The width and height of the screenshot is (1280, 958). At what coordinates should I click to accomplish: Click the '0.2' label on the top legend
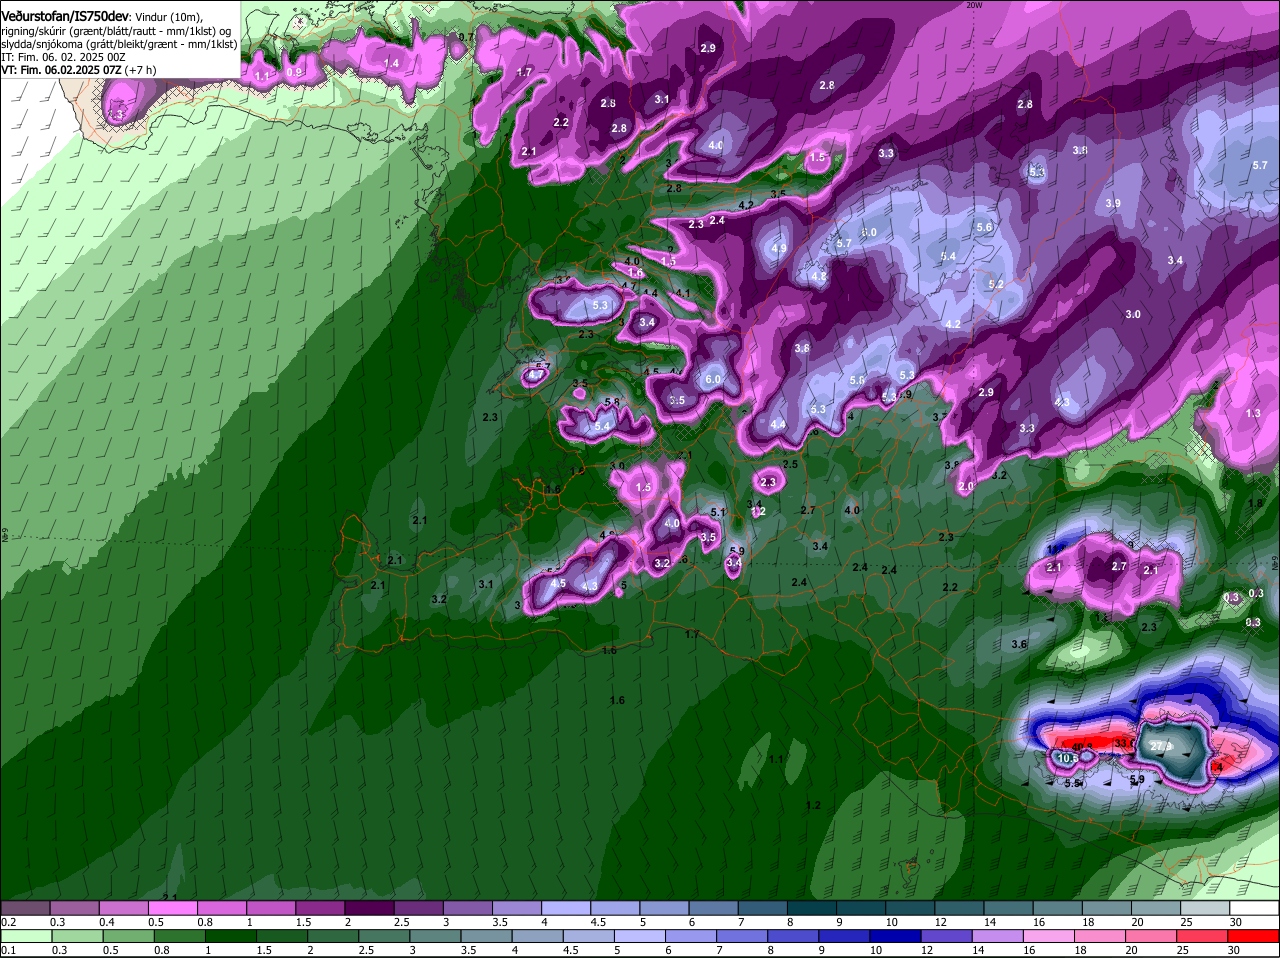point(9,922)
